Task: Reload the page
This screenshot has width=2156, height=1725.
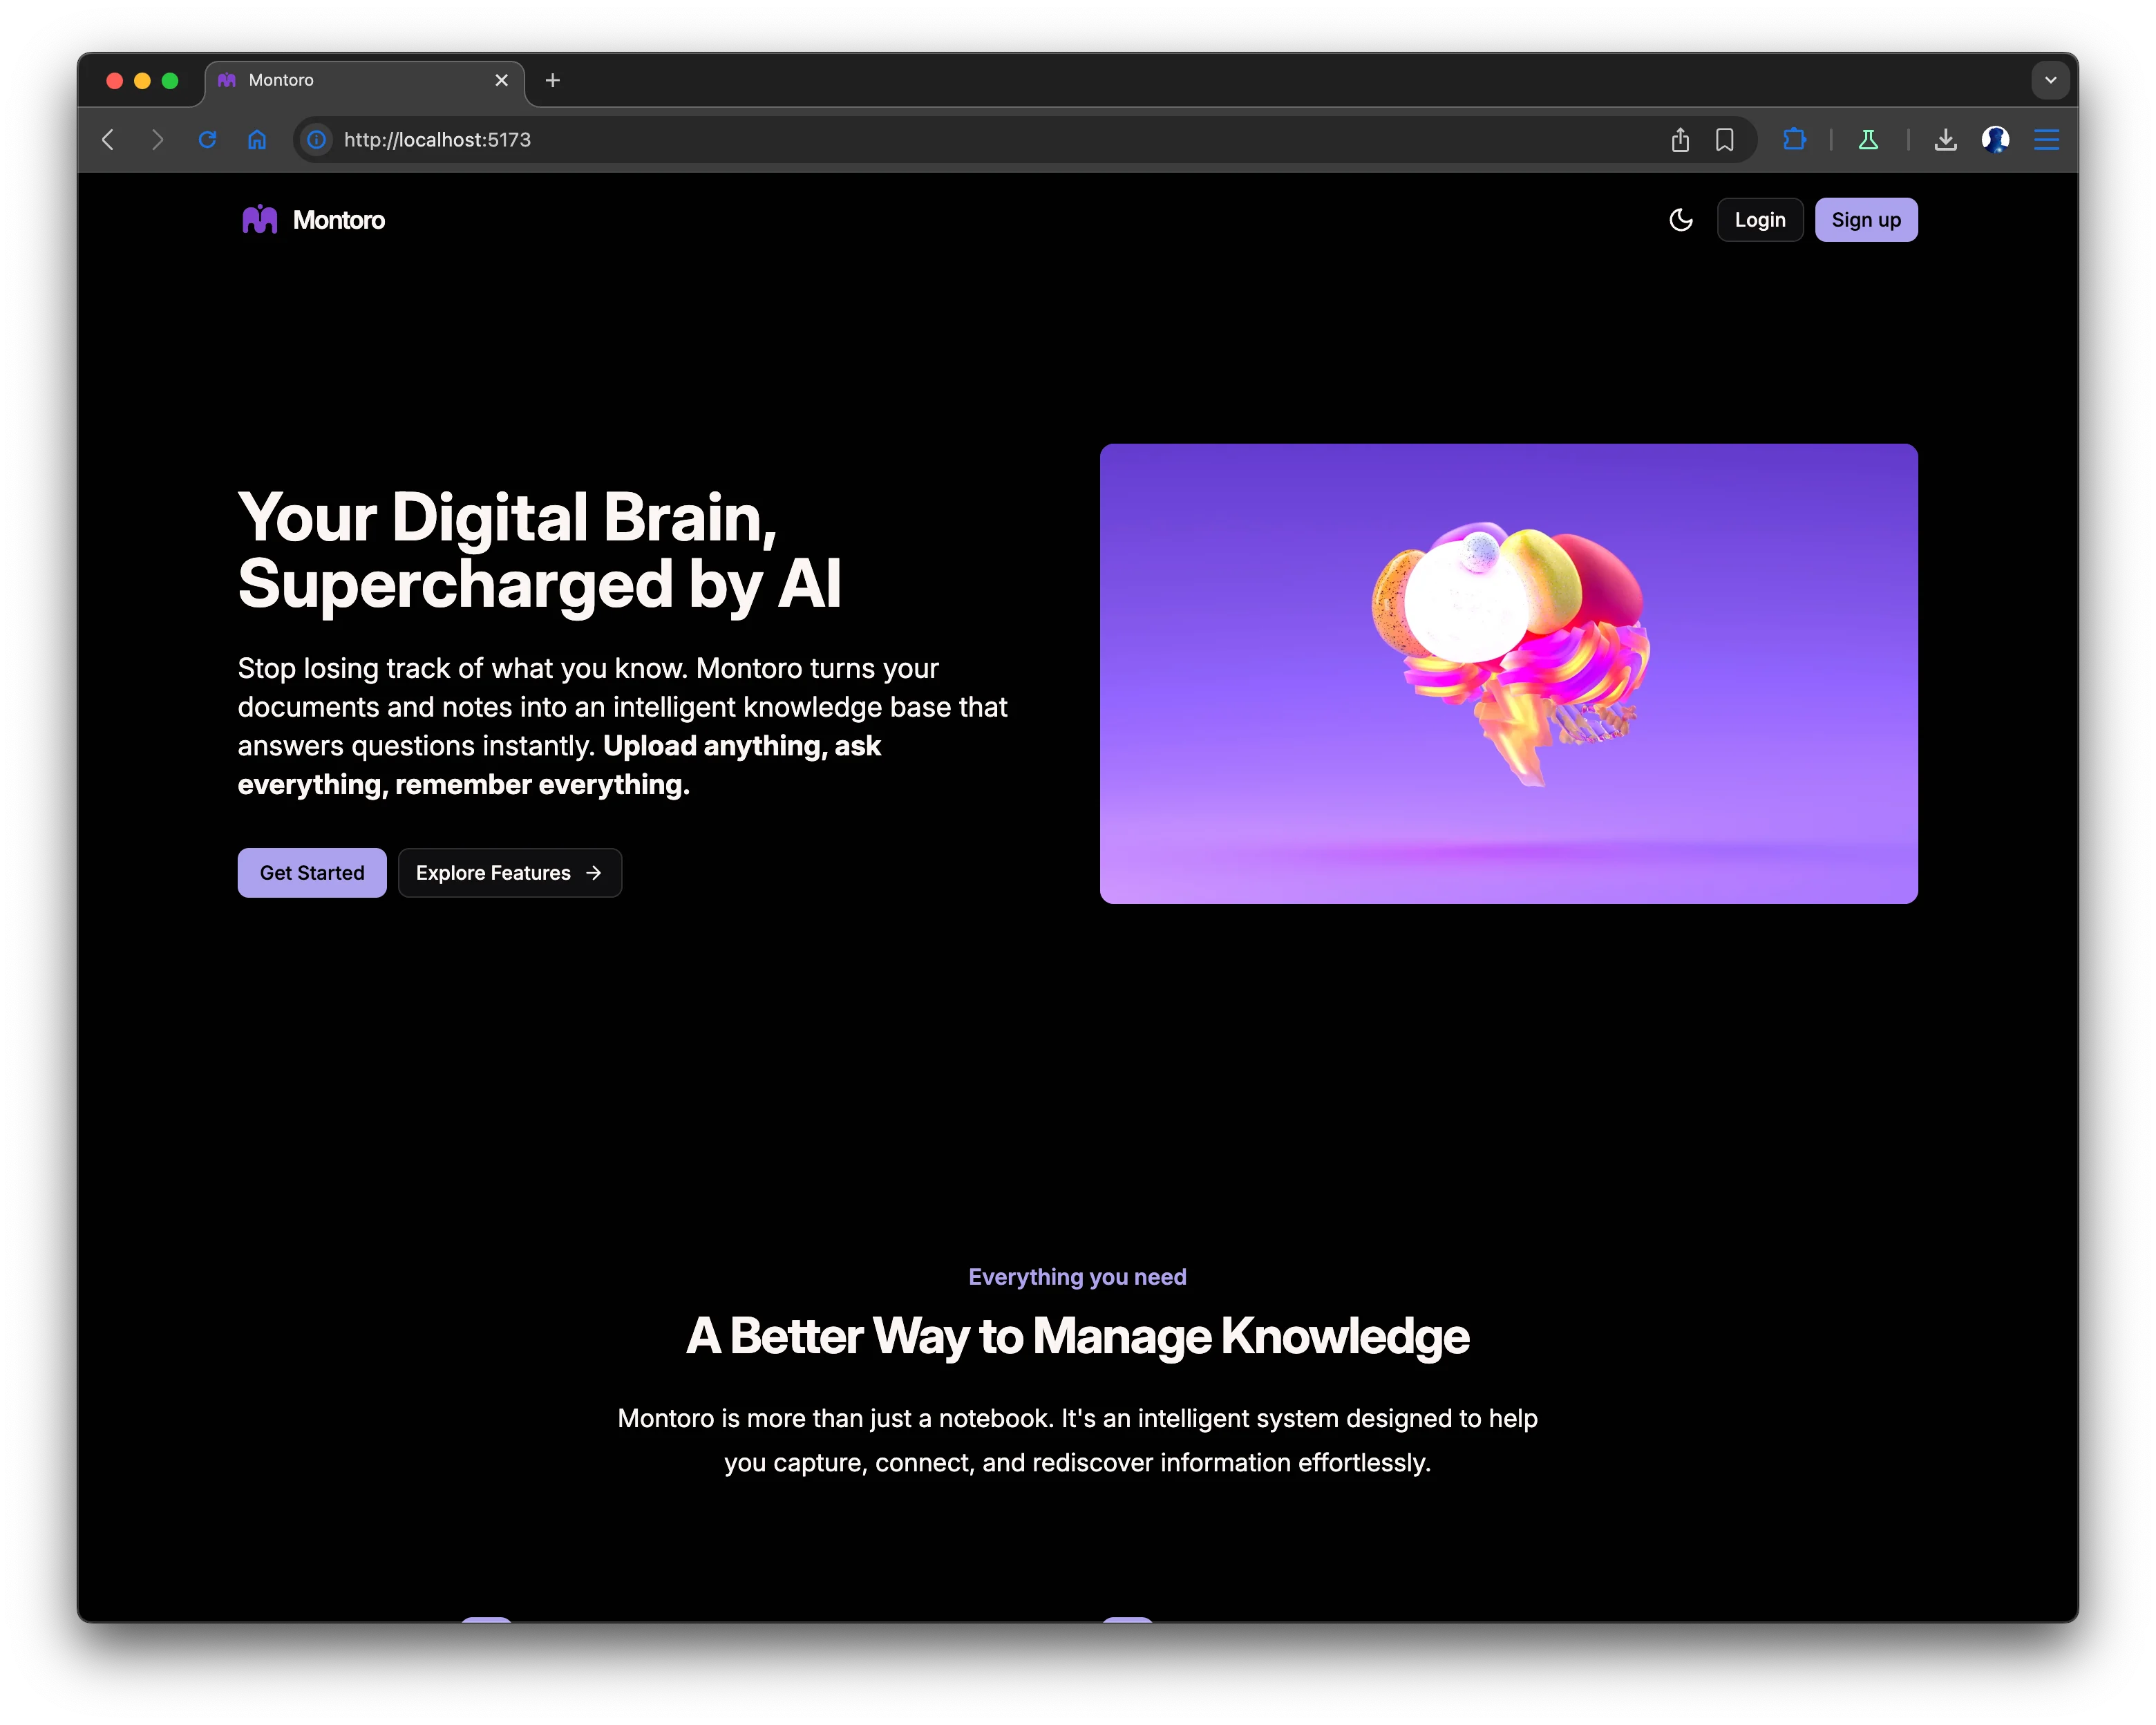Action: point(208,140)
